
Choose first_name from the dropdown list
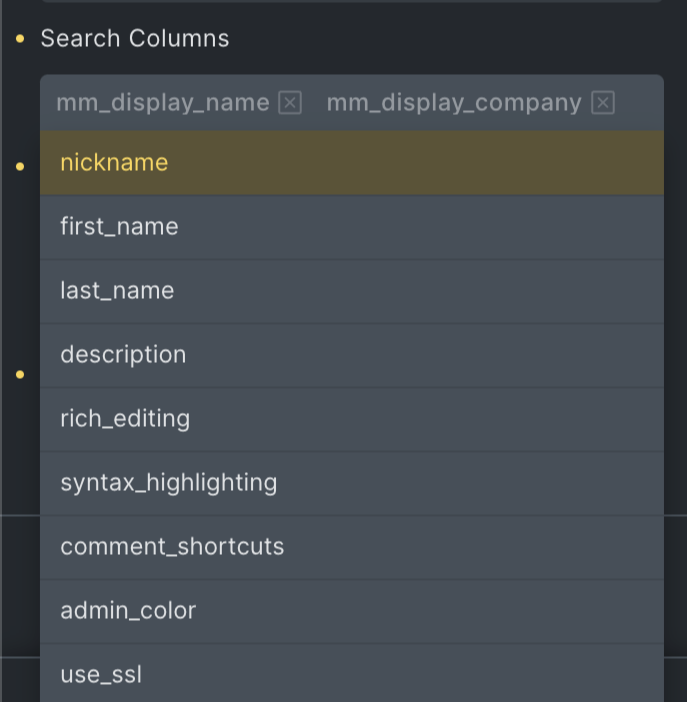coord(119,227)
